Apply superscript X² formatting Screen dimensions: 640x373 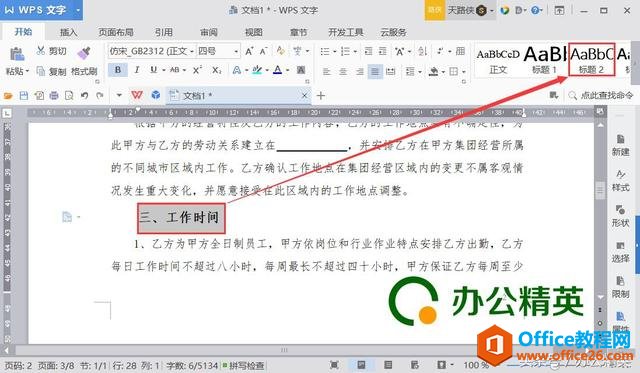(x=198, y=70)
